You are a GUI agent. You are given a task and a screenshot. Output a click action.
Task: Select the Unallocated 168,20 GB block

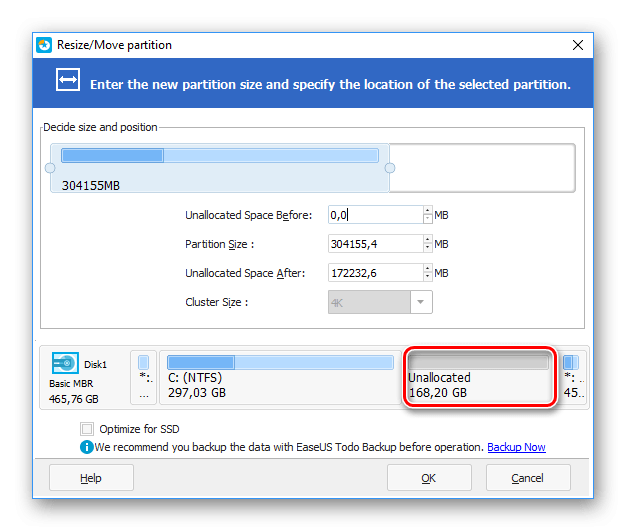[x=478, y=377]
